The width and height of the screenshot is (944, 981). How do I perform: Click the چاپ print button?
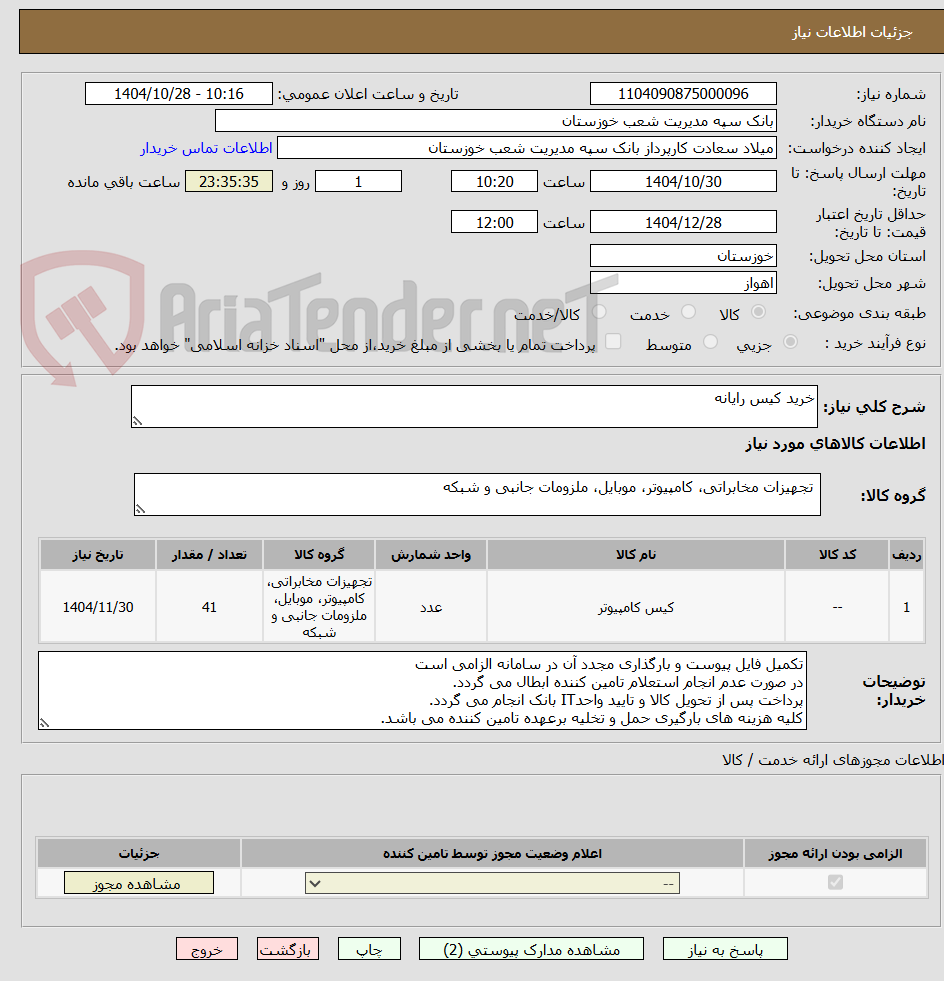[x=369, y=949]
